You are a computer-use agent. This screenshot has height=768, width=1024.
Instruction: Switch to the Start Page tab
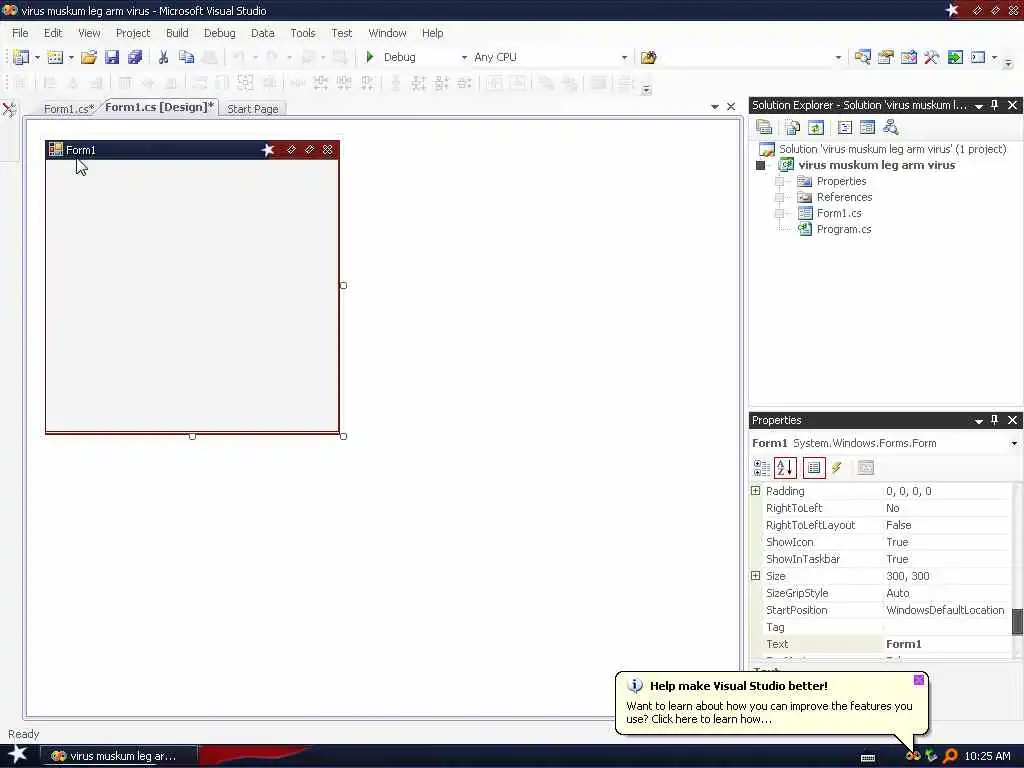(253, 108)
